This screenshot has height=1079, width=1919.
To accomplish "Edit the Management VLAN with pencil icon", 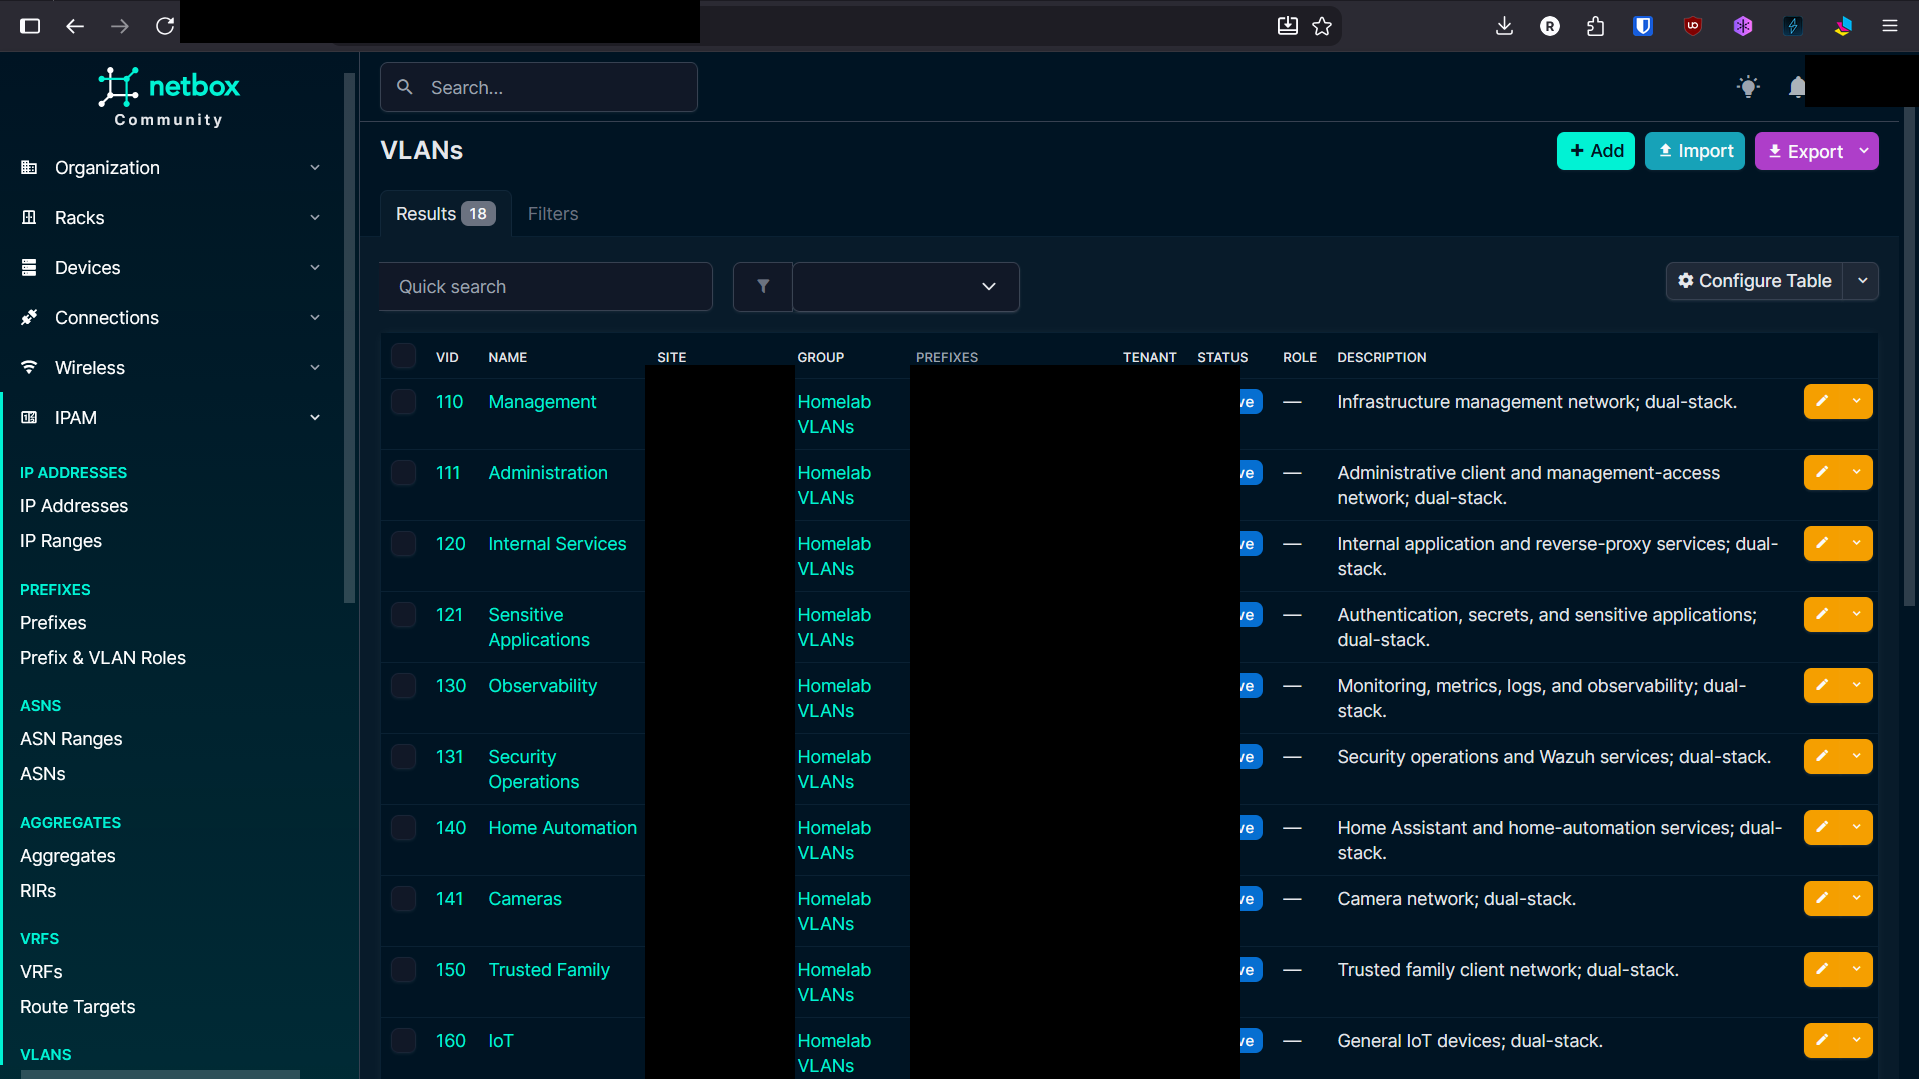I will (1822, 402).
